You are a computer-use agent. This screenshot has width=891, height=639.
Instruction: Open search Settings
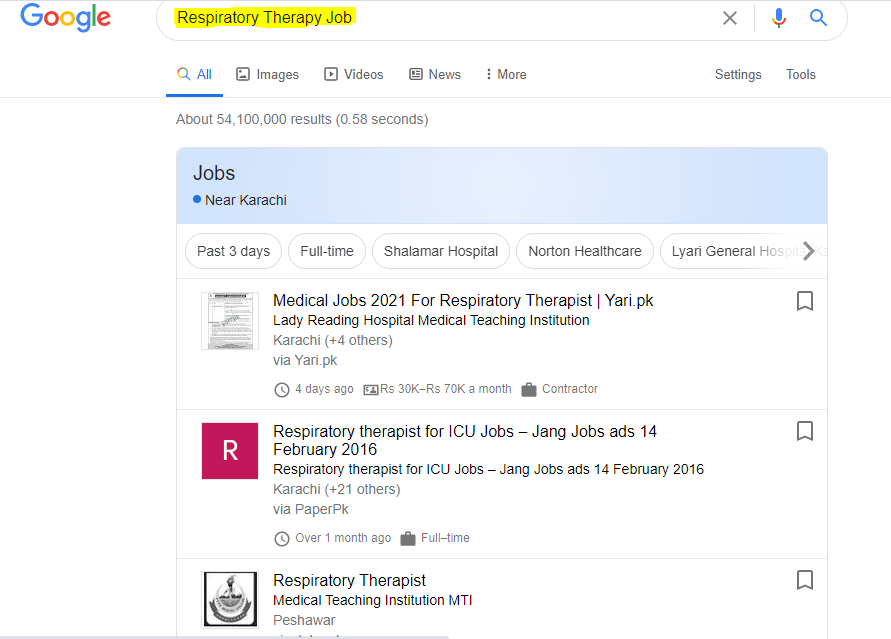[x=738, y=74]
